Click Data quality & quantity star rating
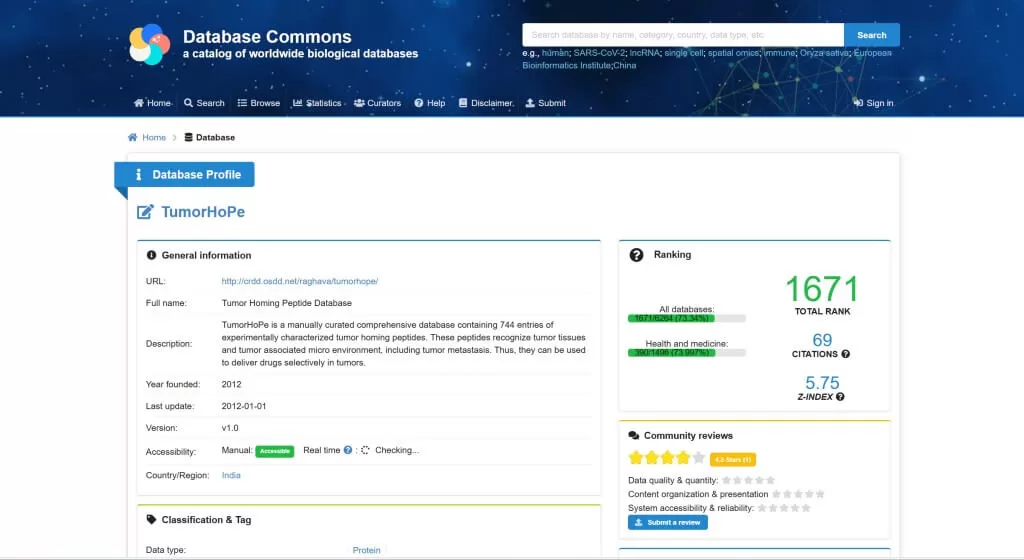 click(x=748, y=480)
